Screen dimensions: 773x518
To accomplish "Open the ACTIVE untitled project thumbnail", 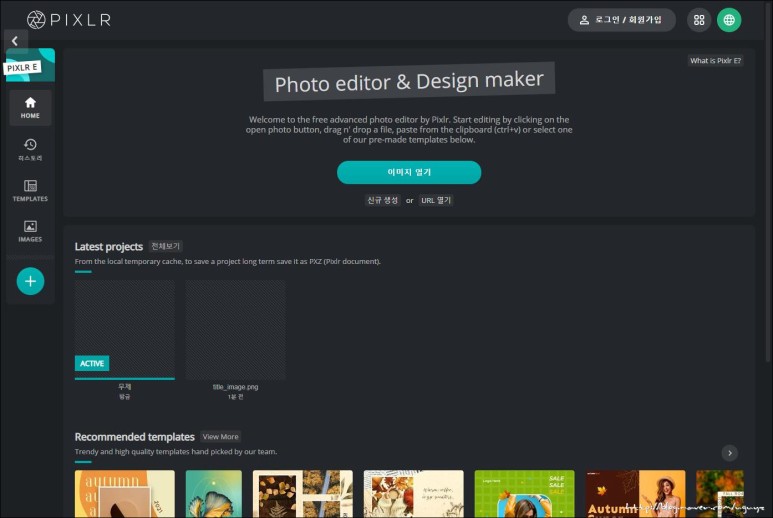I will 125,330.
